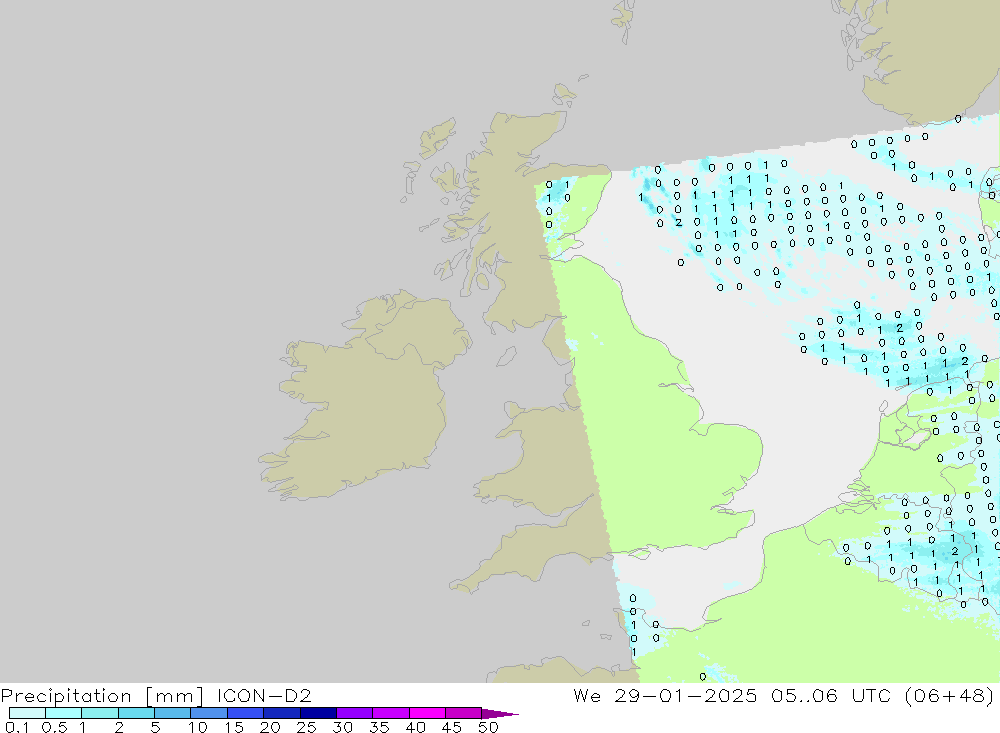Select the 5–10 mm blue legend swatch
Image resolution: width=1000 pixels, height=733 pixels.
point(173,713)
